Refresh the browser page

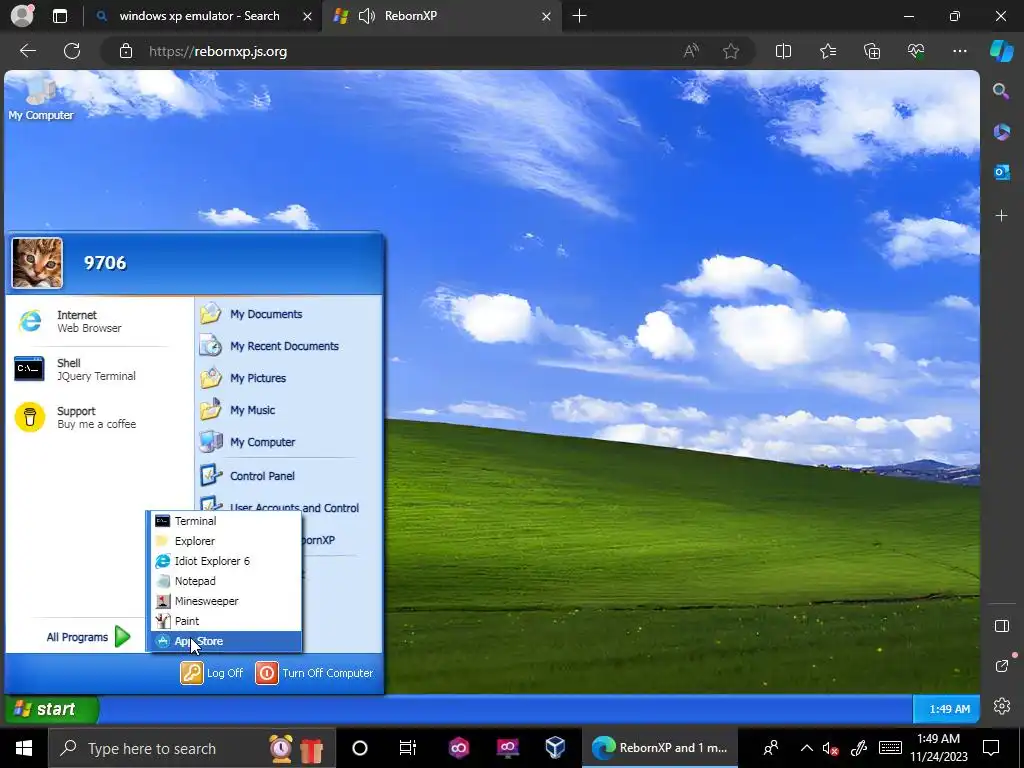point(72,52)
